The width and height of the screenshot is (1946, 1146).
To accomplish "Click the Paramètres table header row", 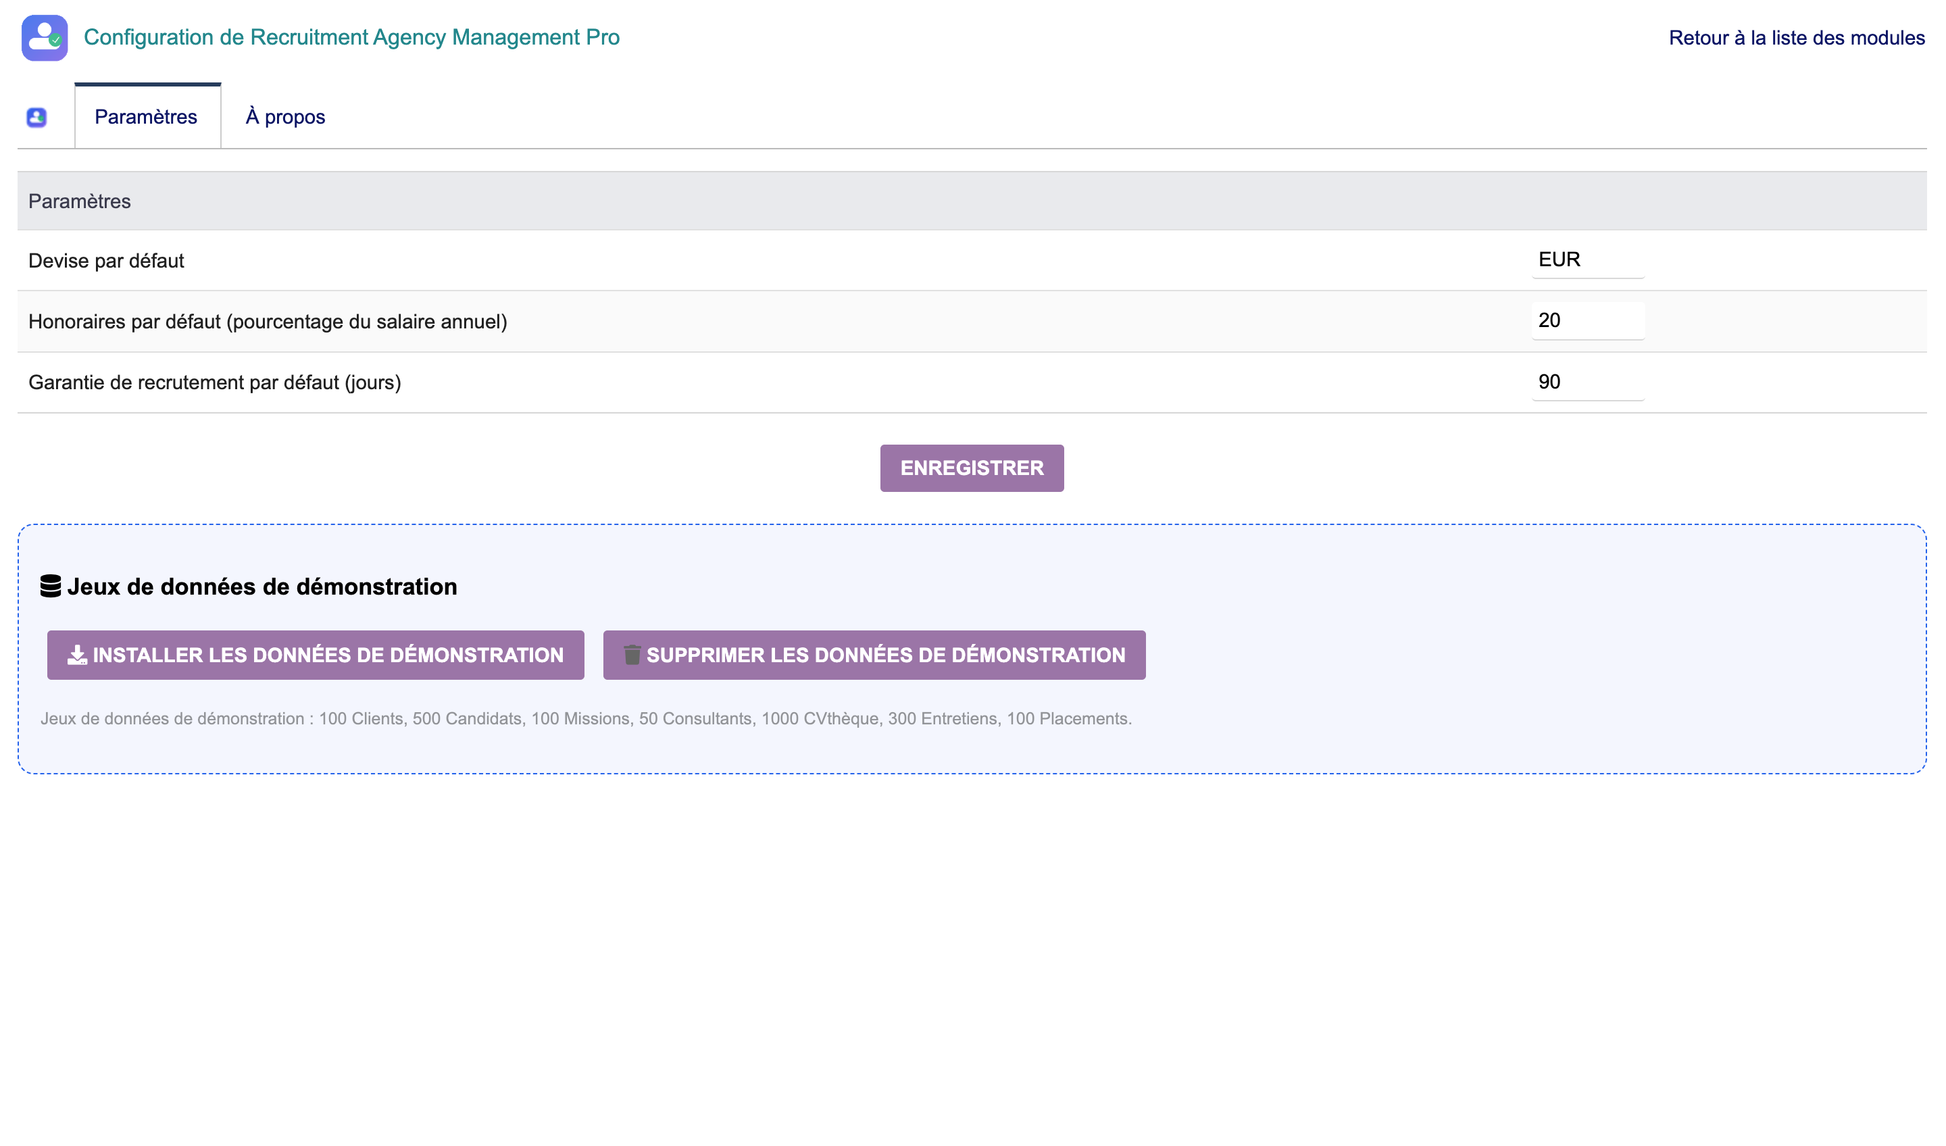I will point(971,201).
